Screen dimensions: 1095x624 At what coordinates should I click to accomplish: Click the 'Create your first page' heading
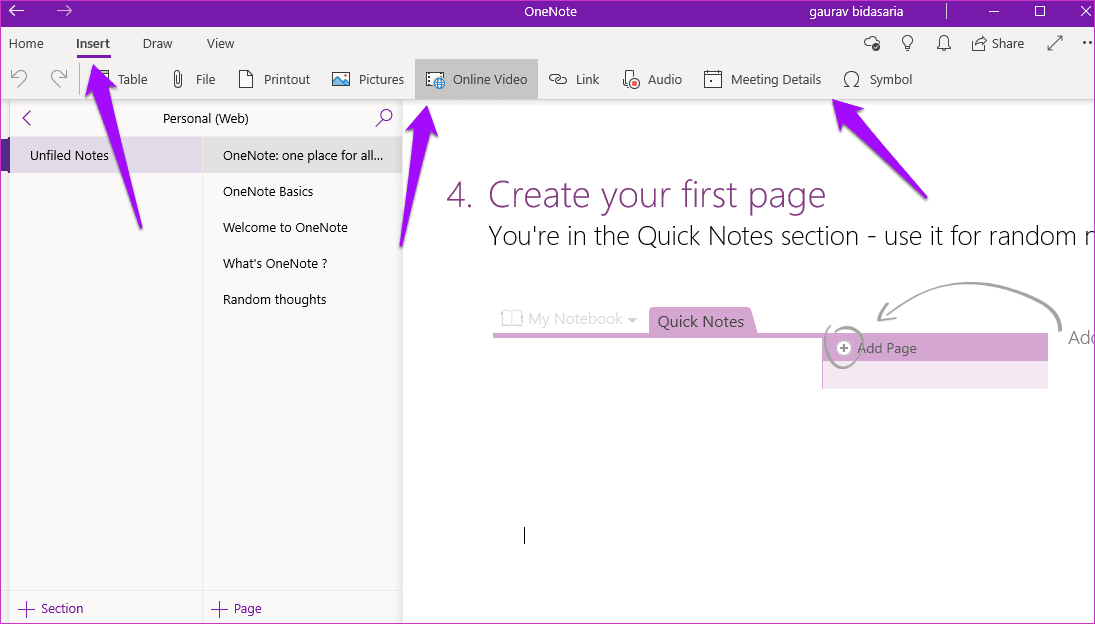point(656,195)
